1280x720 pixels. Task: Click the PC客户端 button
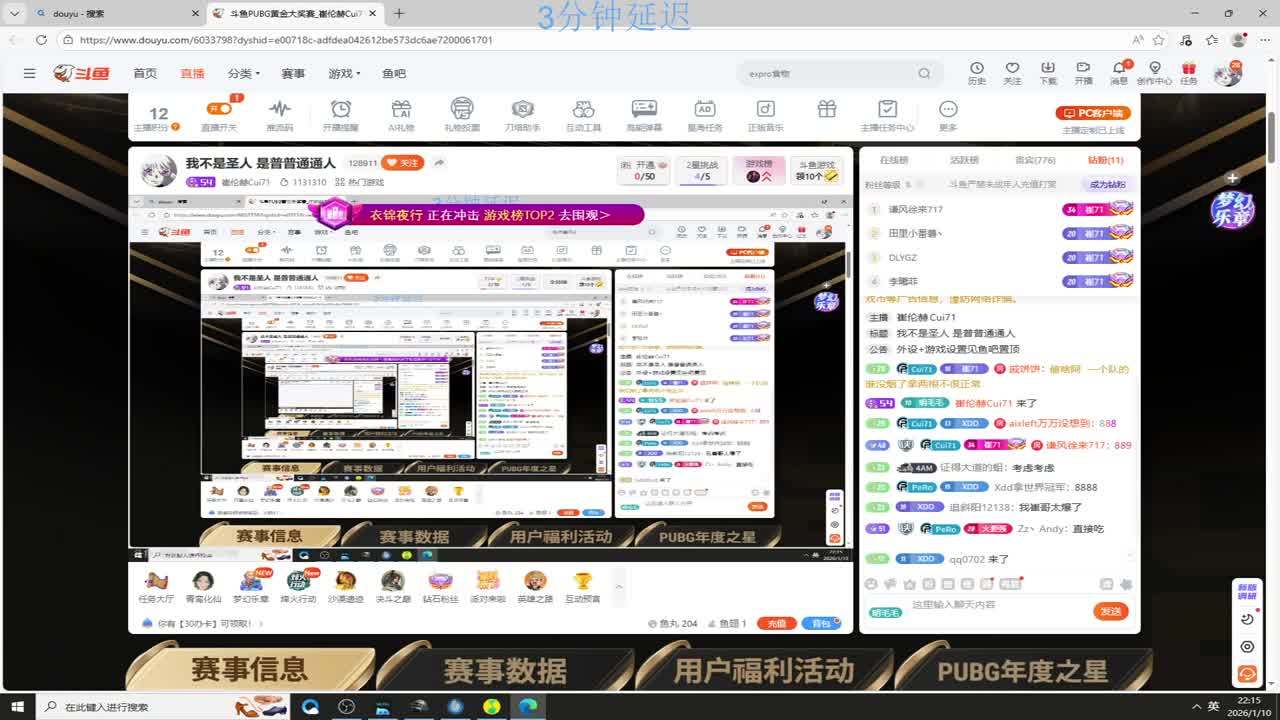(1093, 113)
